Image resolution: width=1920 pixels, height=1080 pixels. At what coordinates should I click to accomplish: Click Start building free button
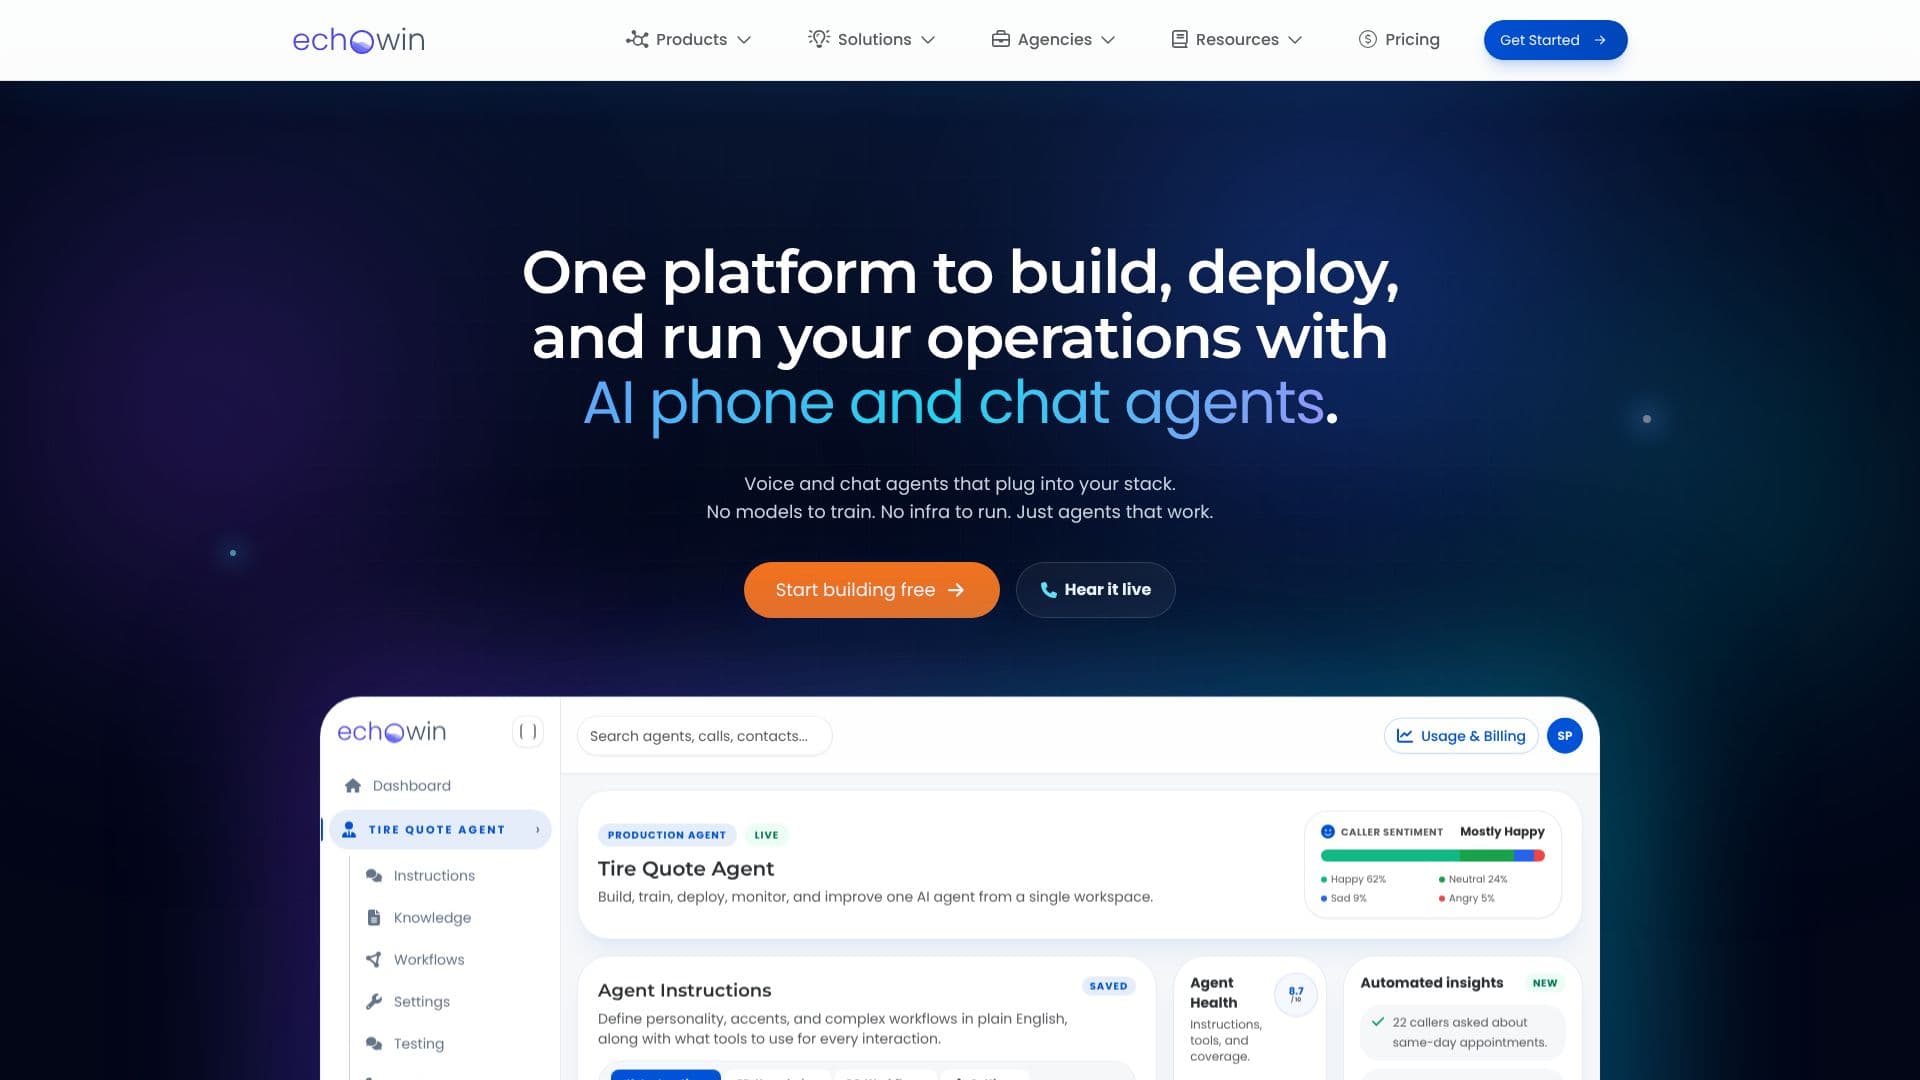point(871,590)
